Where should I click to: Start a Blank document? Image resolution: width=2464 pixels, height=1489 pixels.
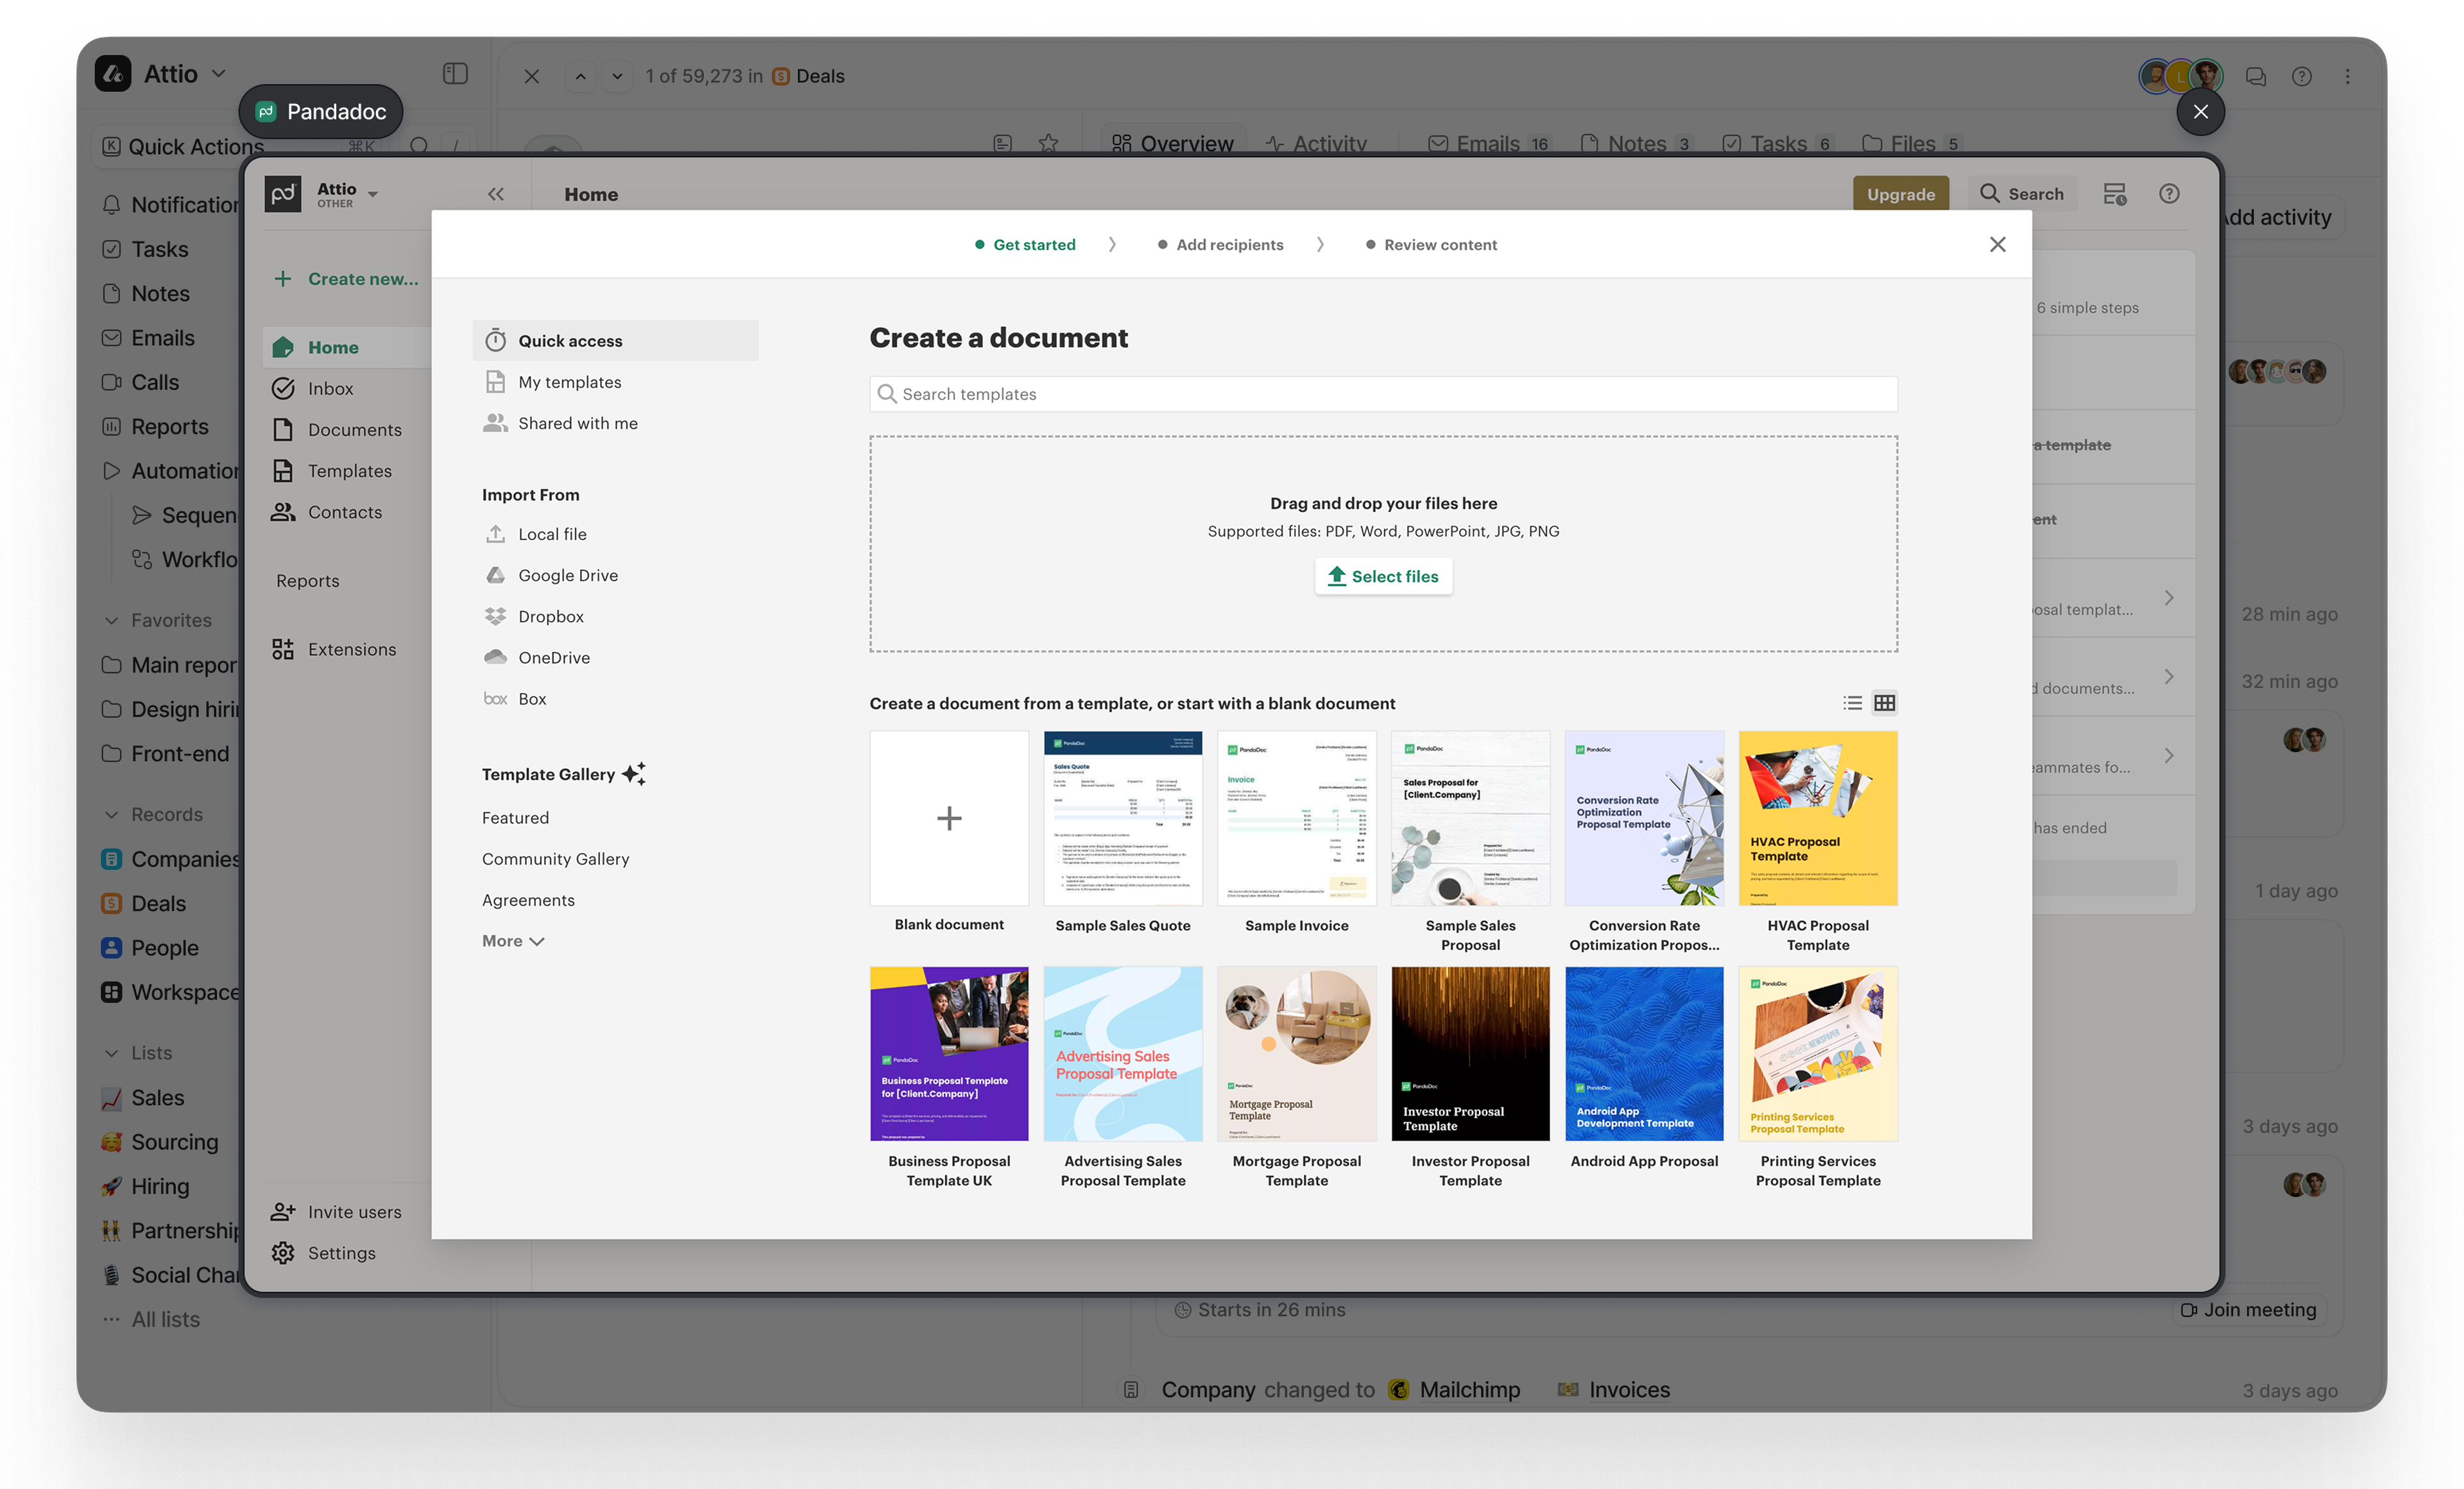click(948, 819)
